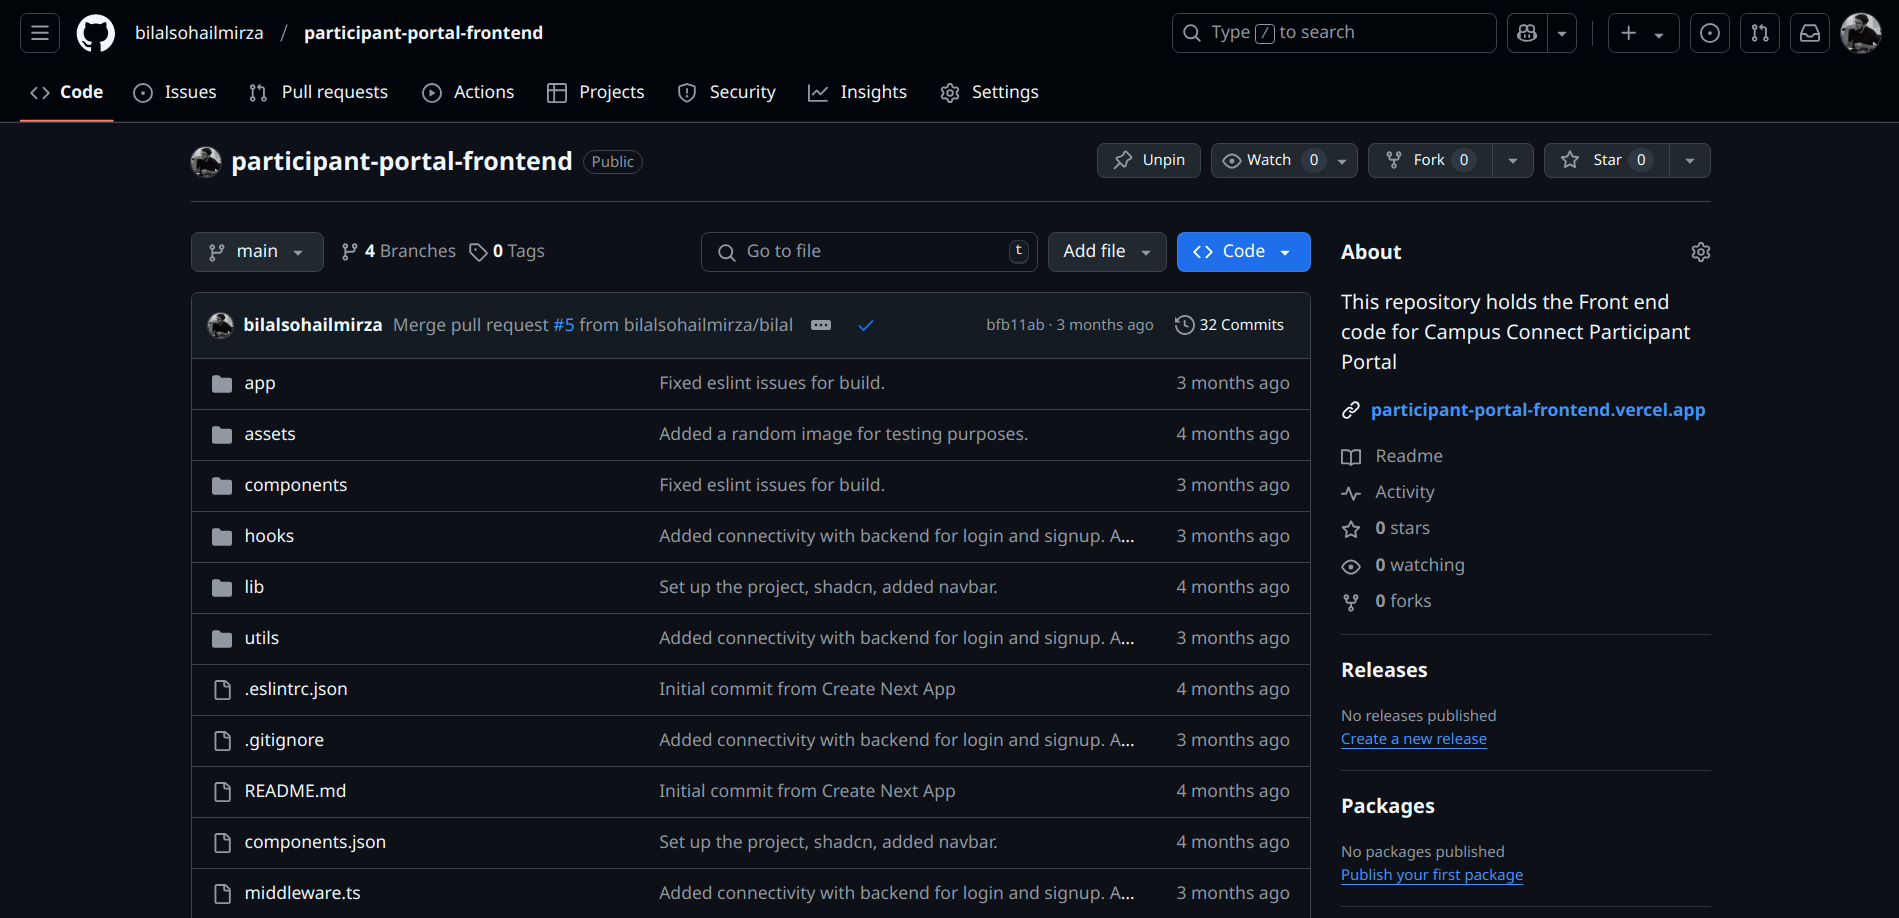
Task: View the commit status checkmark
Action: (866, 325)
